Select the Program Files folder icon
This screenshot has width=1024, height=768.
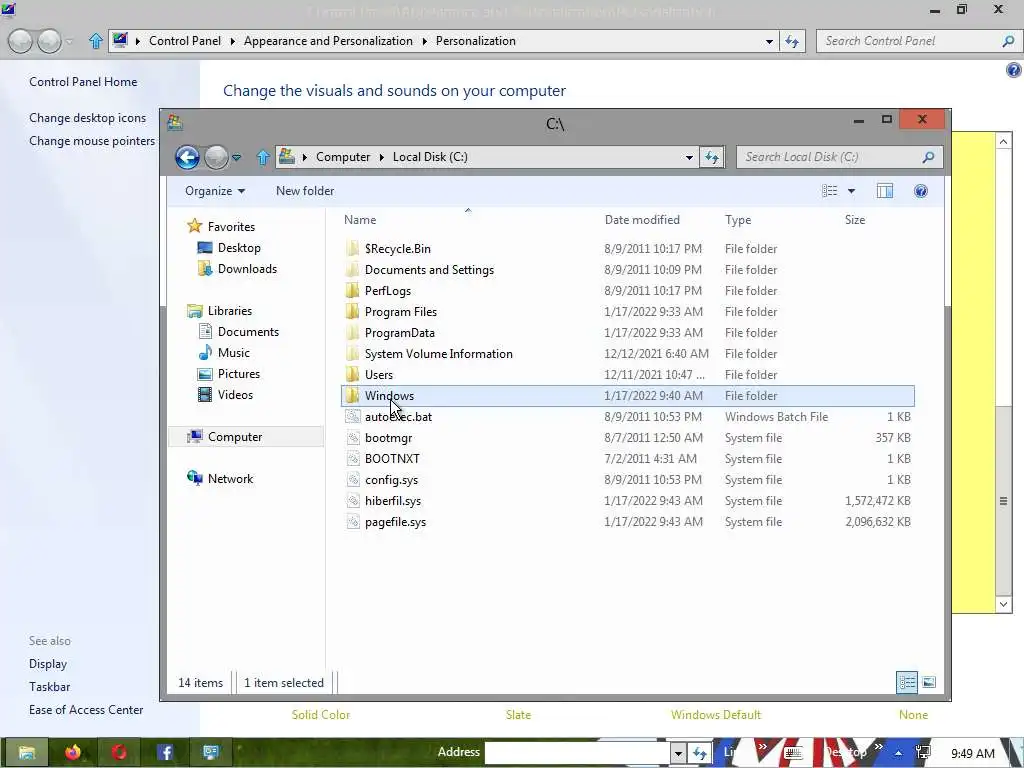(352, 312)
